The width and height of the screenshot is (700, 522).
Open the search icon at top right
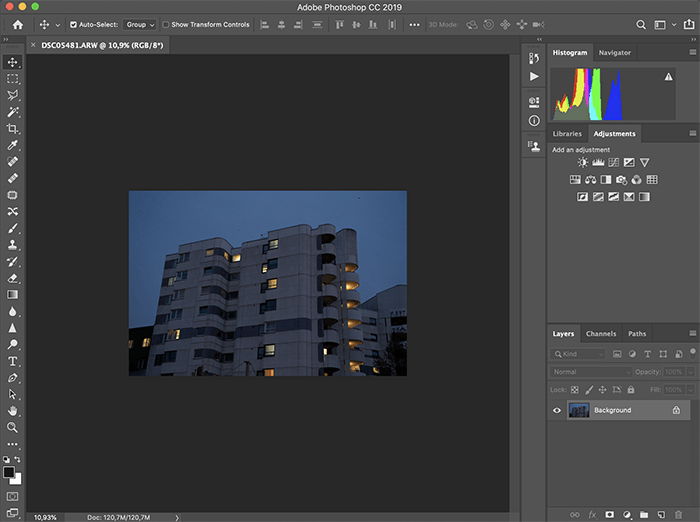click(641, 24)
